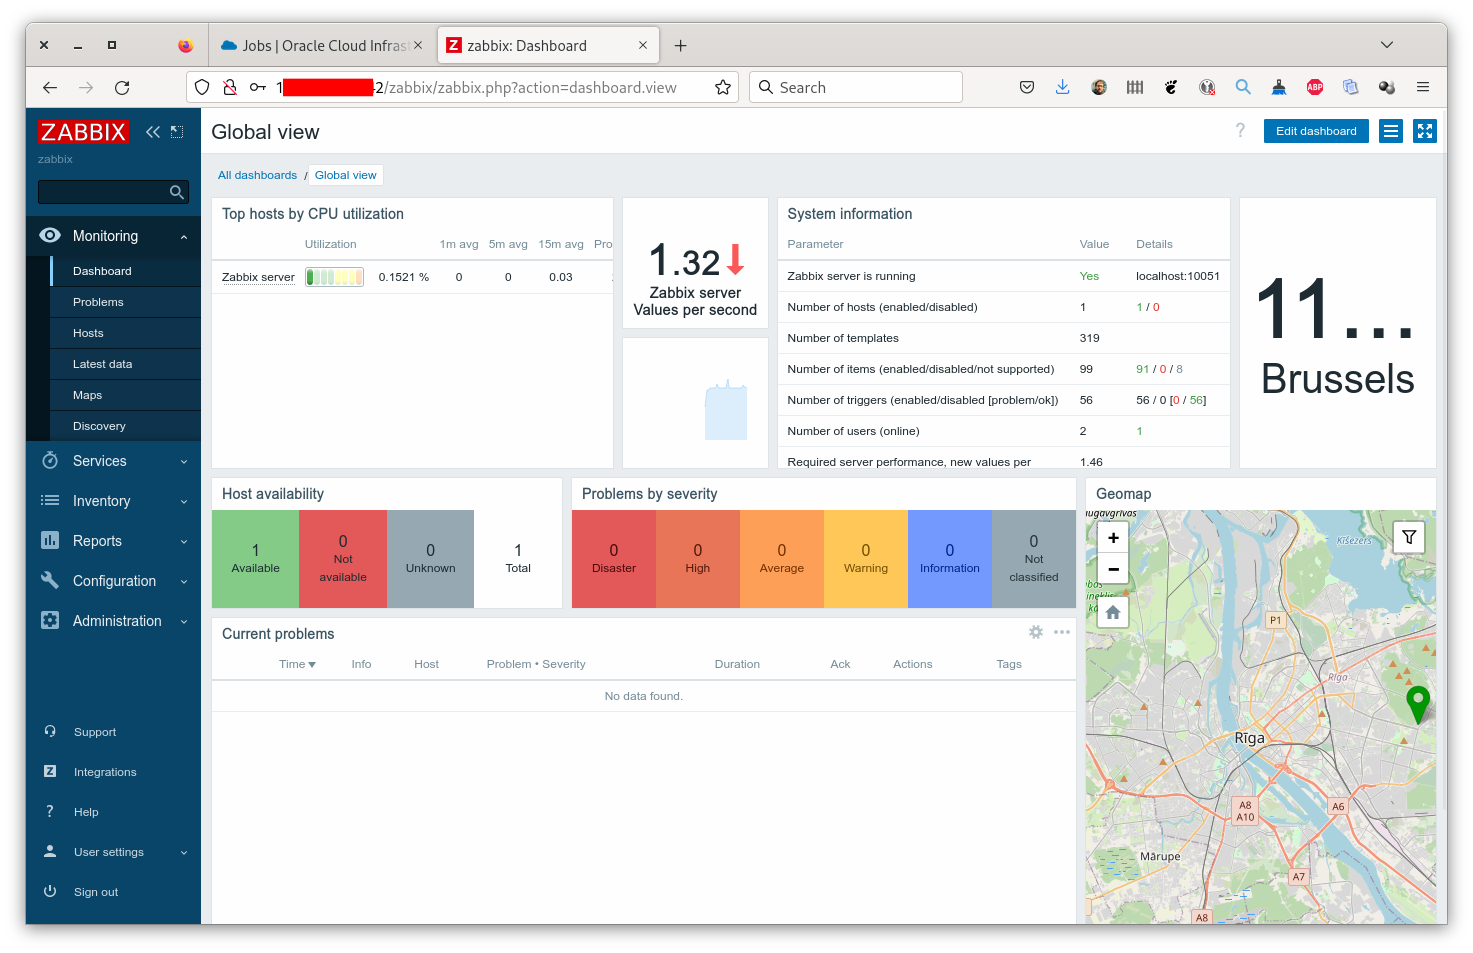Click the Edit dashboard button
This screenshot has height=953, width=1473.
click(1315, 130)
